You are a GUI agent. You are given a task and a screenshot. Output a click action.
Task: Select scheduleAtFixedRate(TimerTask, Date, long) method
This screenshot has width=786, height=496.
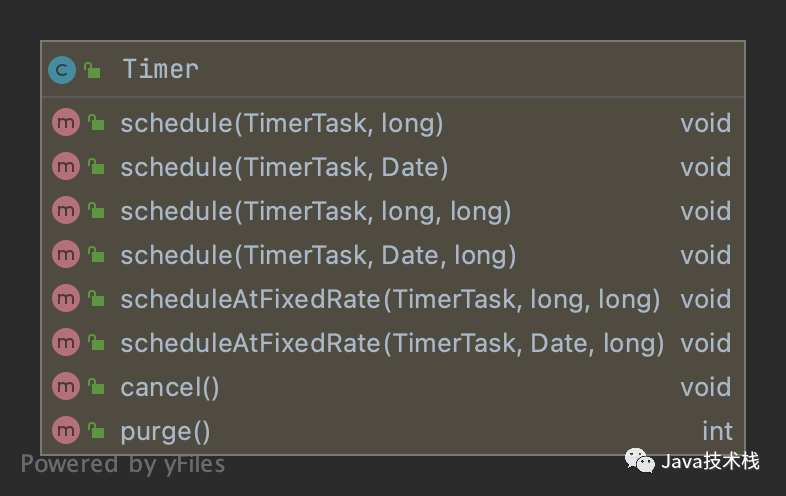click(393, 343)
